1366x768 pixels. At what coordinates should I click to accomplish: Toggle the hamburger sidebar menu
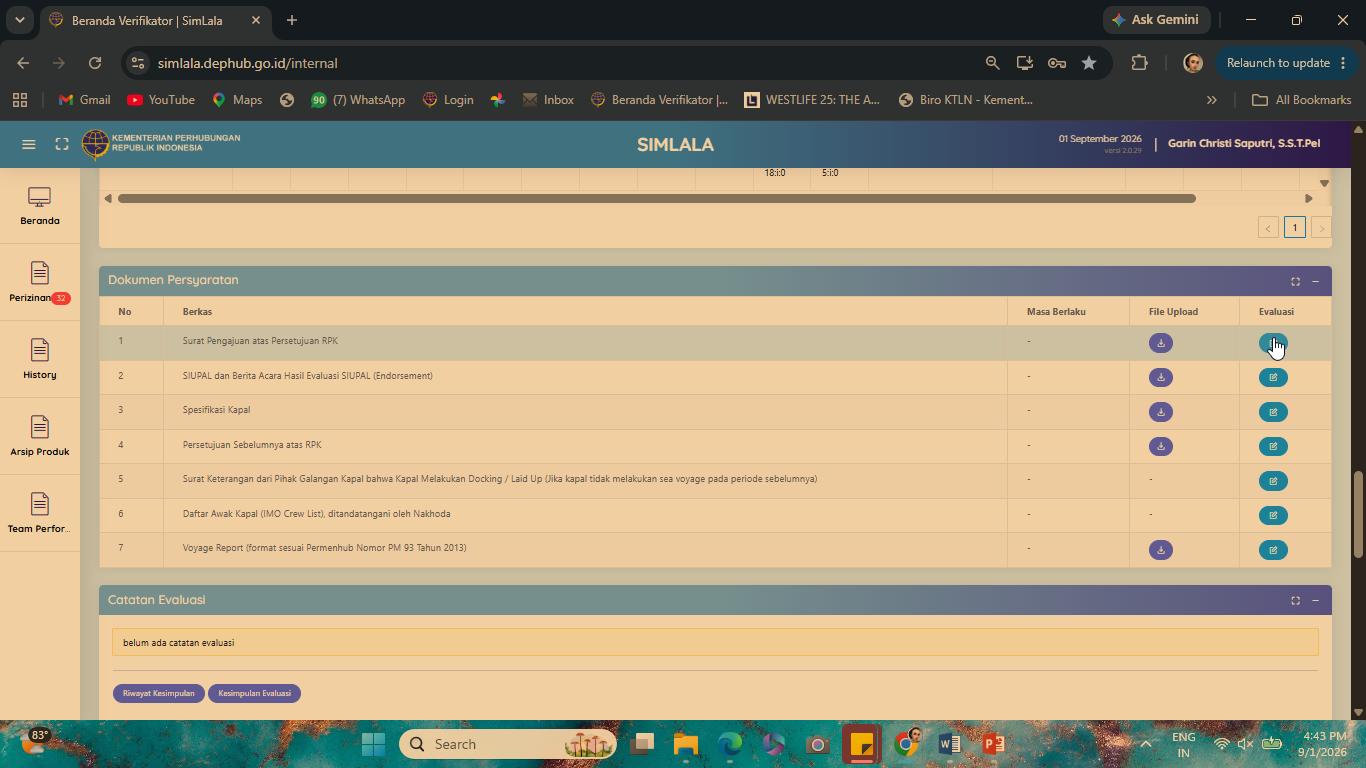29,144
